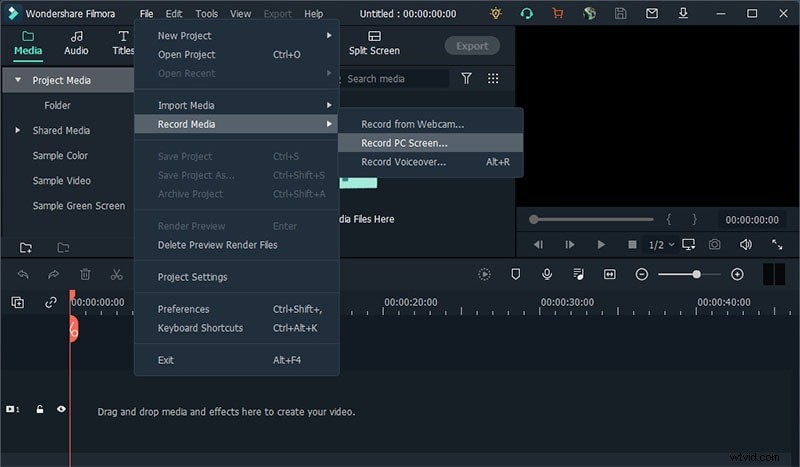Toggle track 1 visibility eye
This screenshot has width=800, height=467.
tap(61, 409)
